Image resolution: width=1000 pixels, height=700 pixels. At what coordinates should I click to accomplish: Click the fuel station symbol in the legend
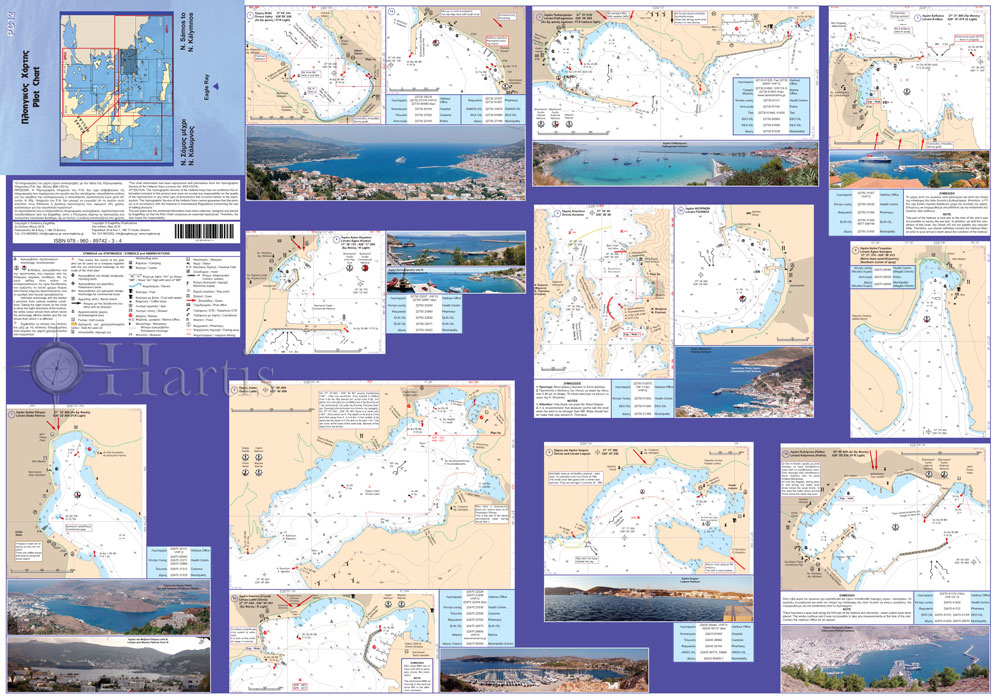(130, 293)
